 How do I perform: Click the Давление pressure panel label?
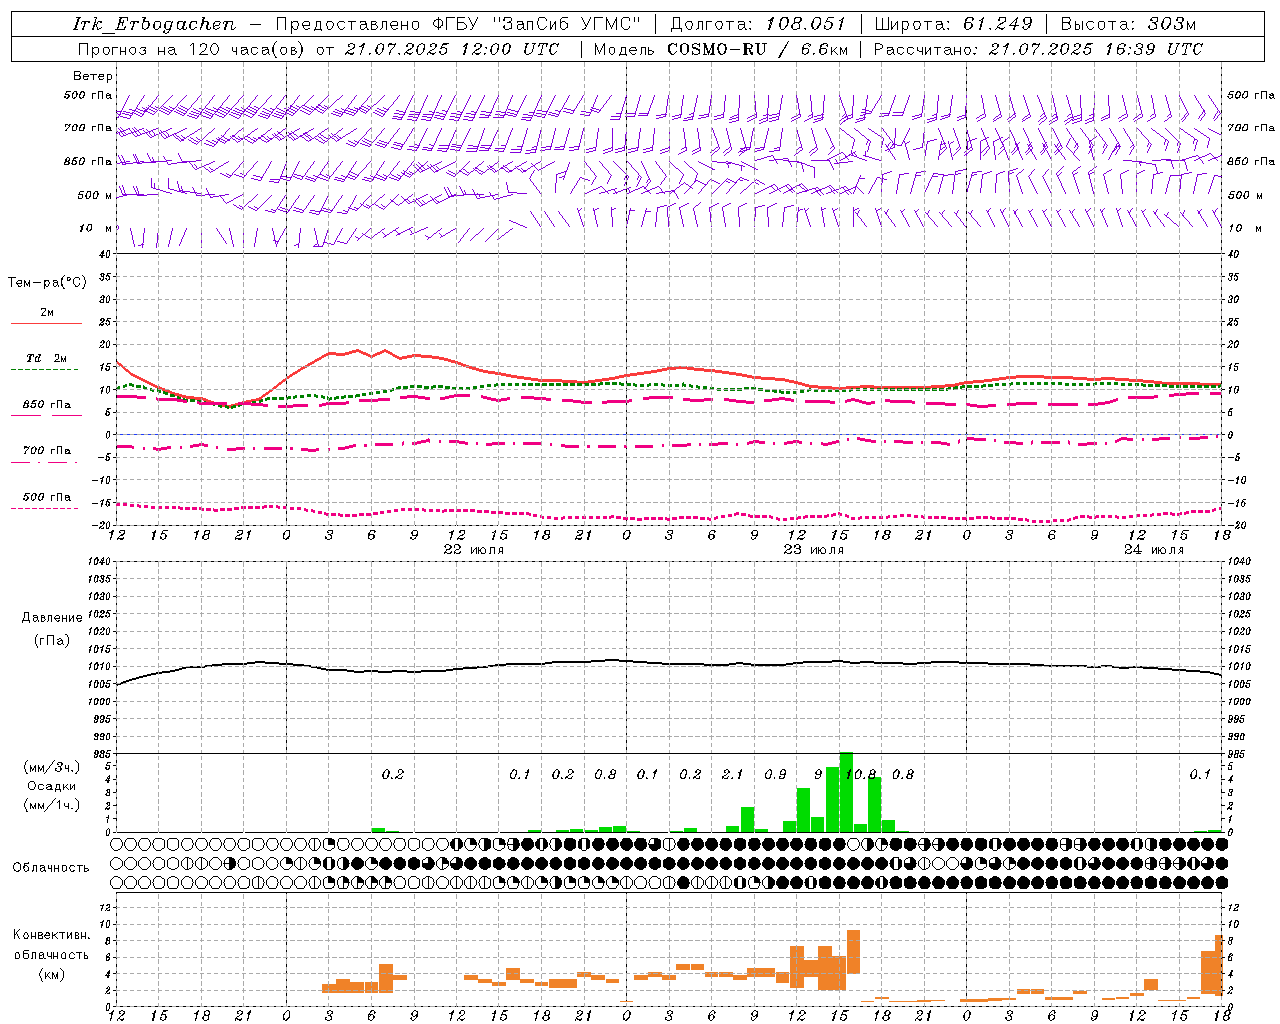[x=52, y=618]
